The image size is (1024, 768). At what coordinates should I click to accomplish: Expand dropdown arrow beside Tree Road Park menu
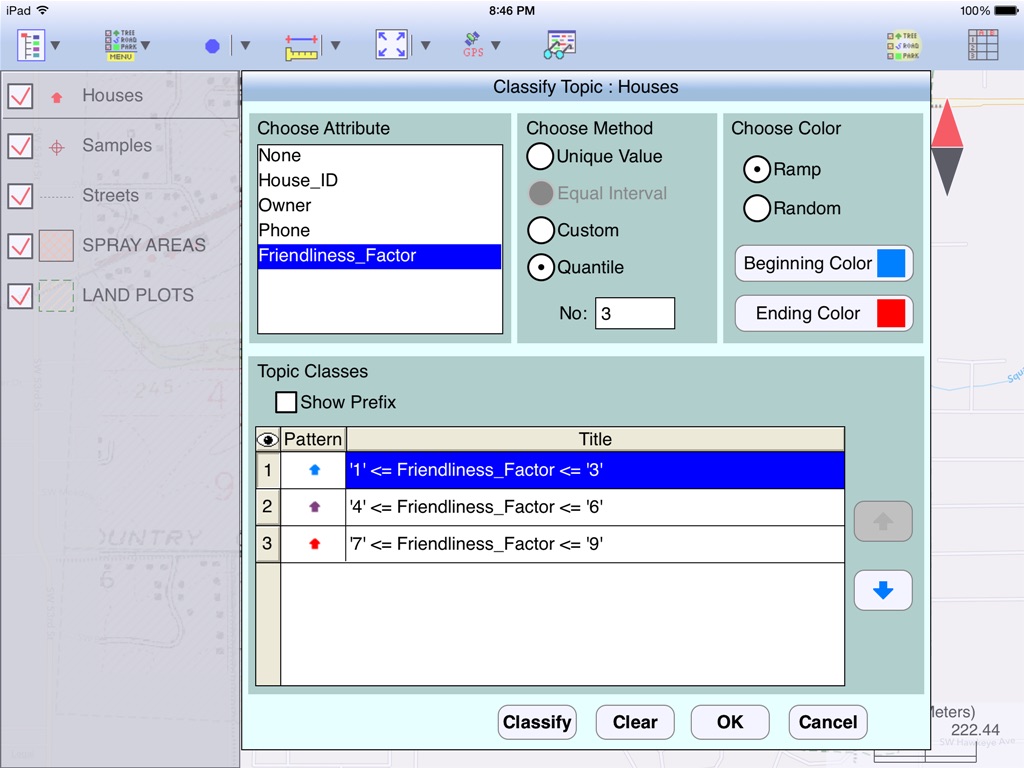click(146, 46)
